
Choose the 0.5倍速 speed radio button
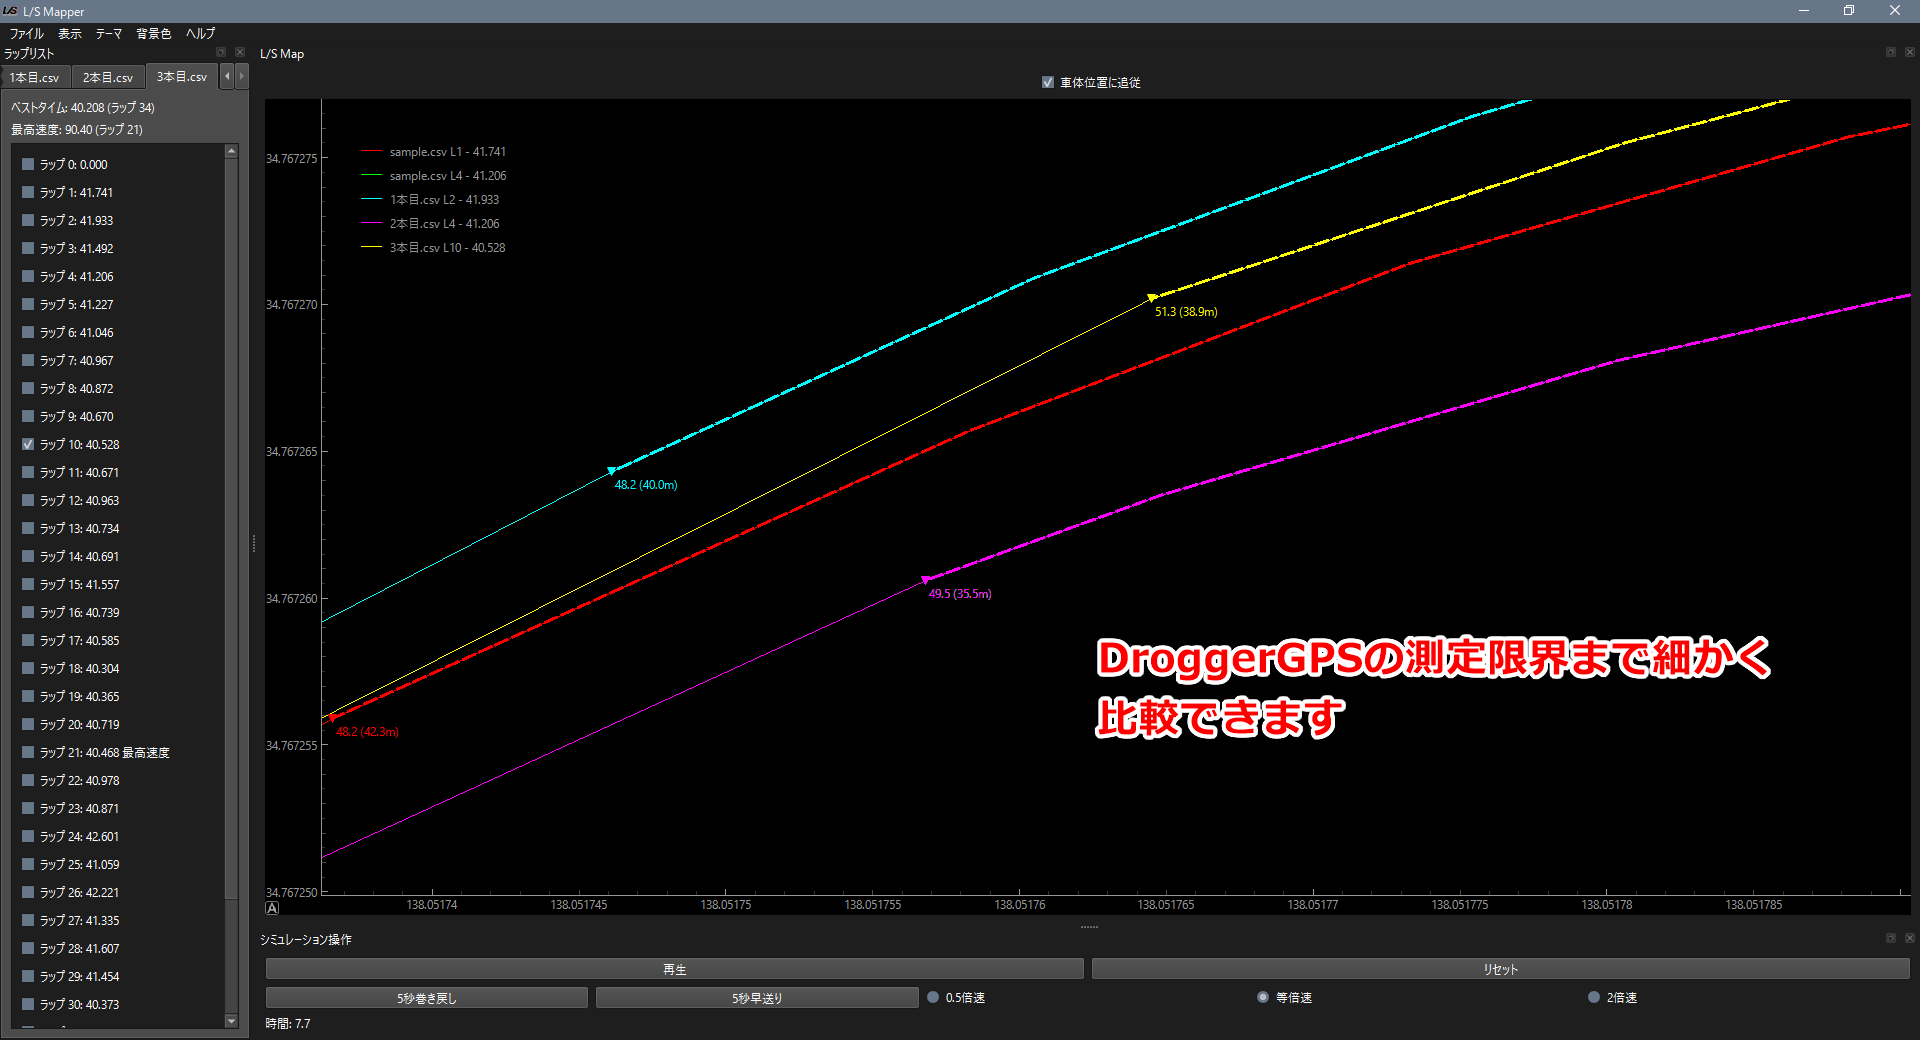click(933, 997)
